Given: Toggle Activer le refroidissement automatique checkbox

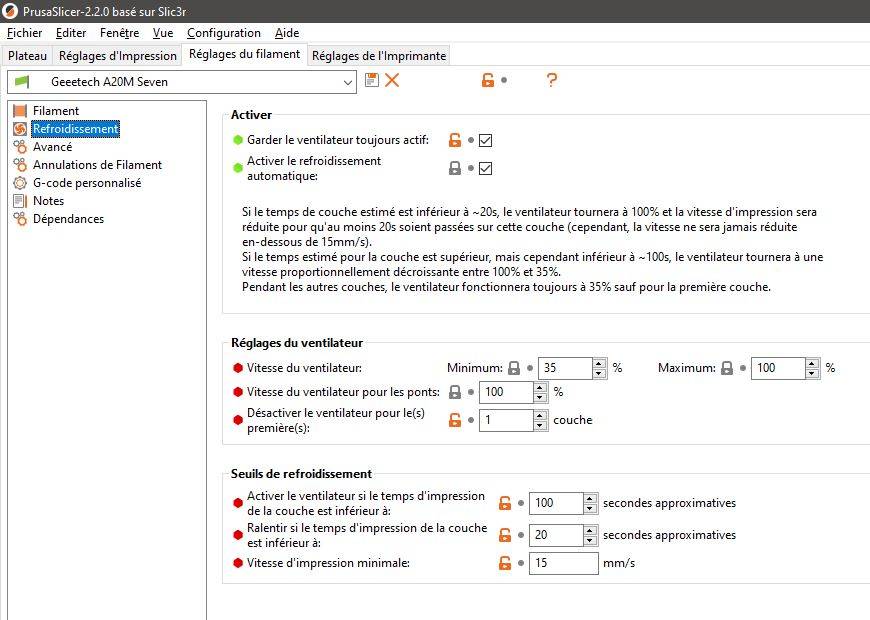Looking at the screenshot, I should tap(485, 168).
